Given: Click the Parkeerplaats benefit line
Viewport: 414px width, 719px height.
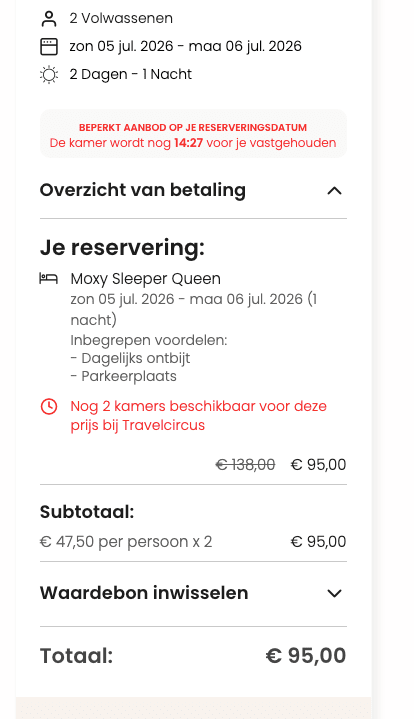Looking at the screenshot, I should [x=123, y=376].
